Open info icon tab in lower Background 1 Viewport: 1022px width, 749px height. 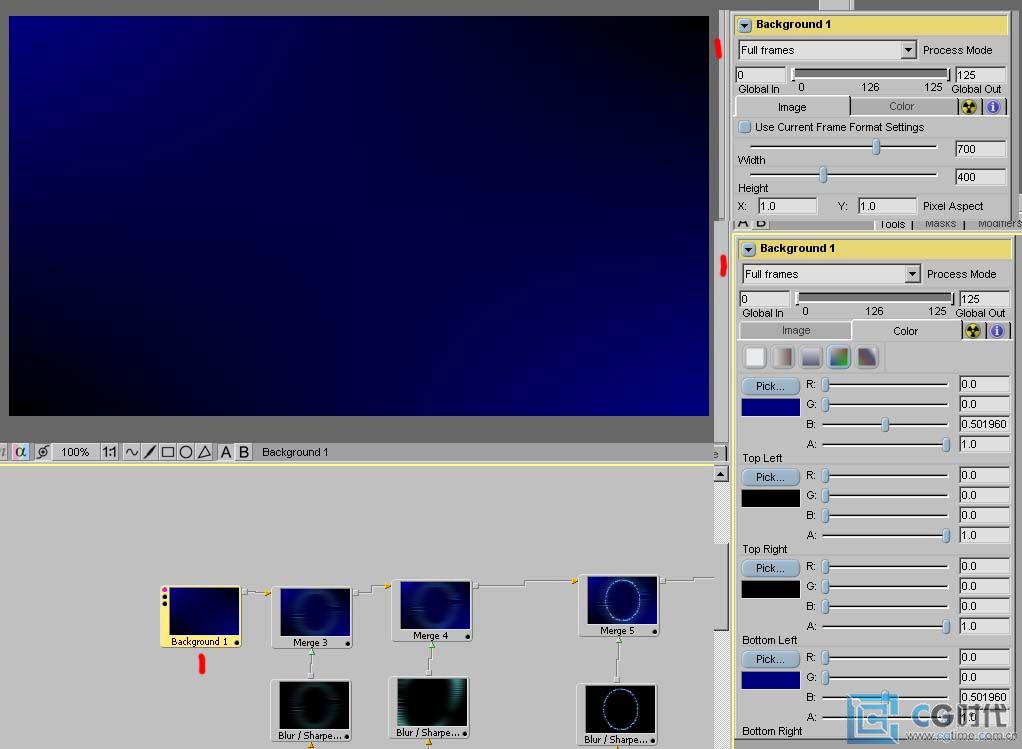click(x=997, y=330)
